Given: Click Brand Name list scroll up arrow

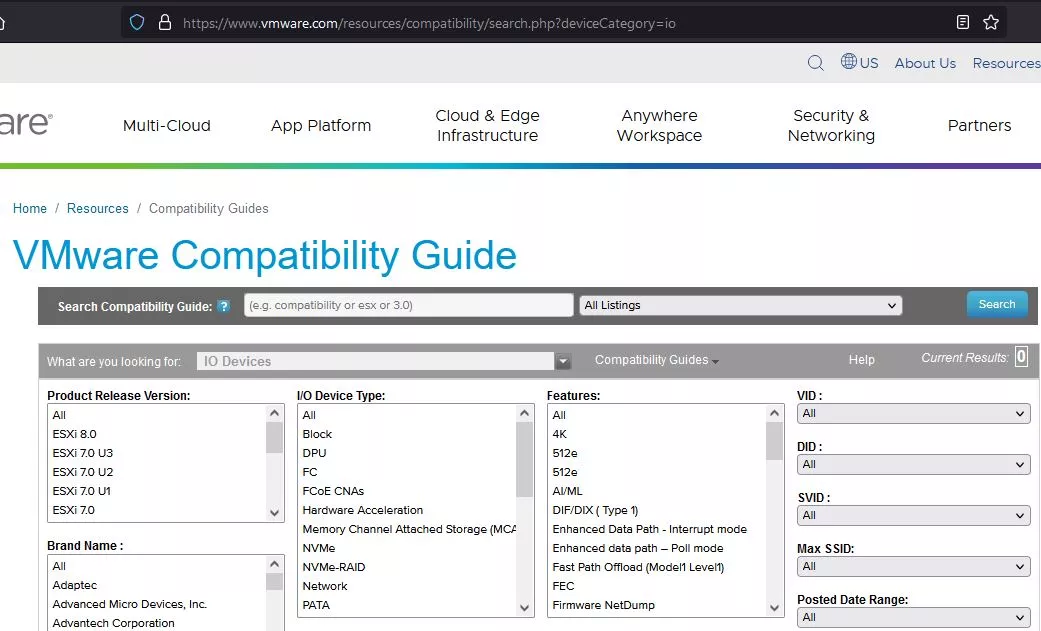Looking at the screenshot, I should click(x=274, y=565).
